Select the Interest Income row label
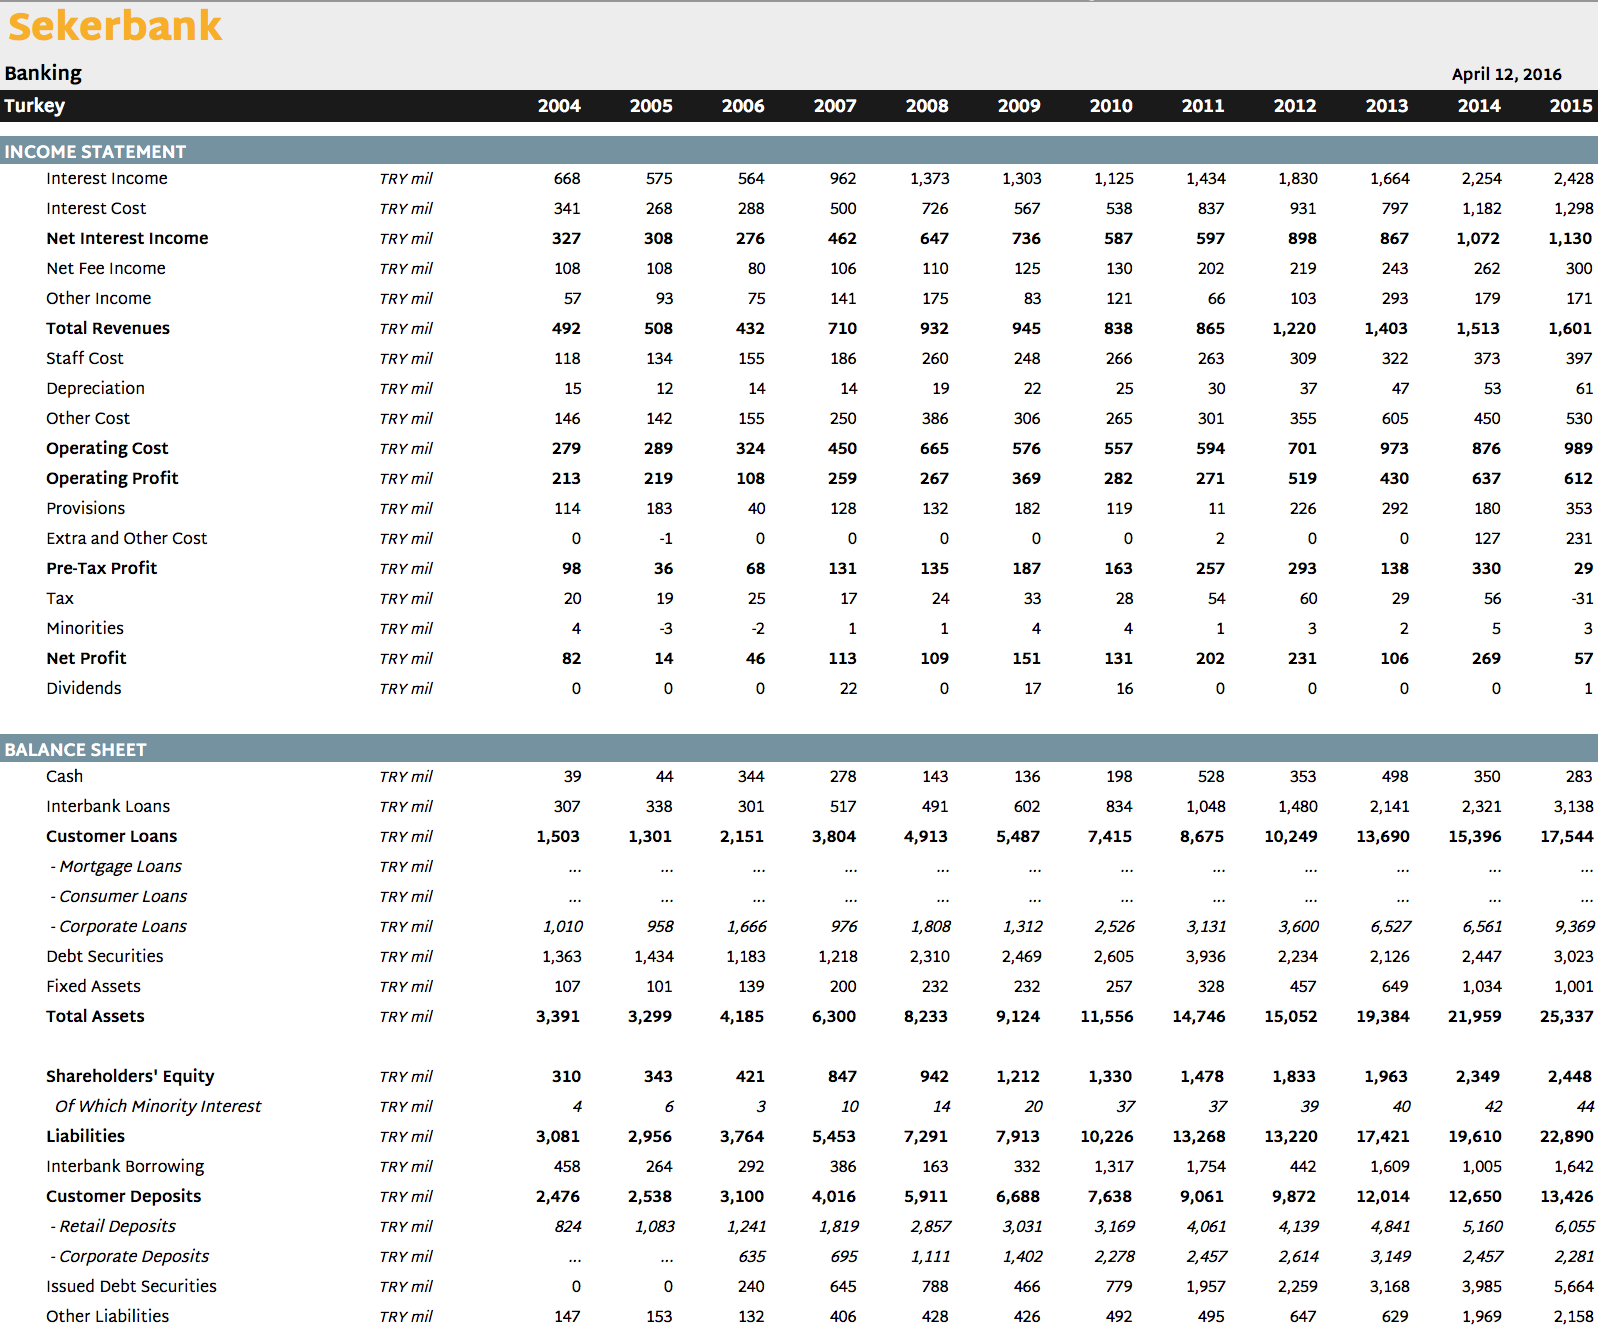This screenshot has height=1336, width=1598. [x=107, y=178]
